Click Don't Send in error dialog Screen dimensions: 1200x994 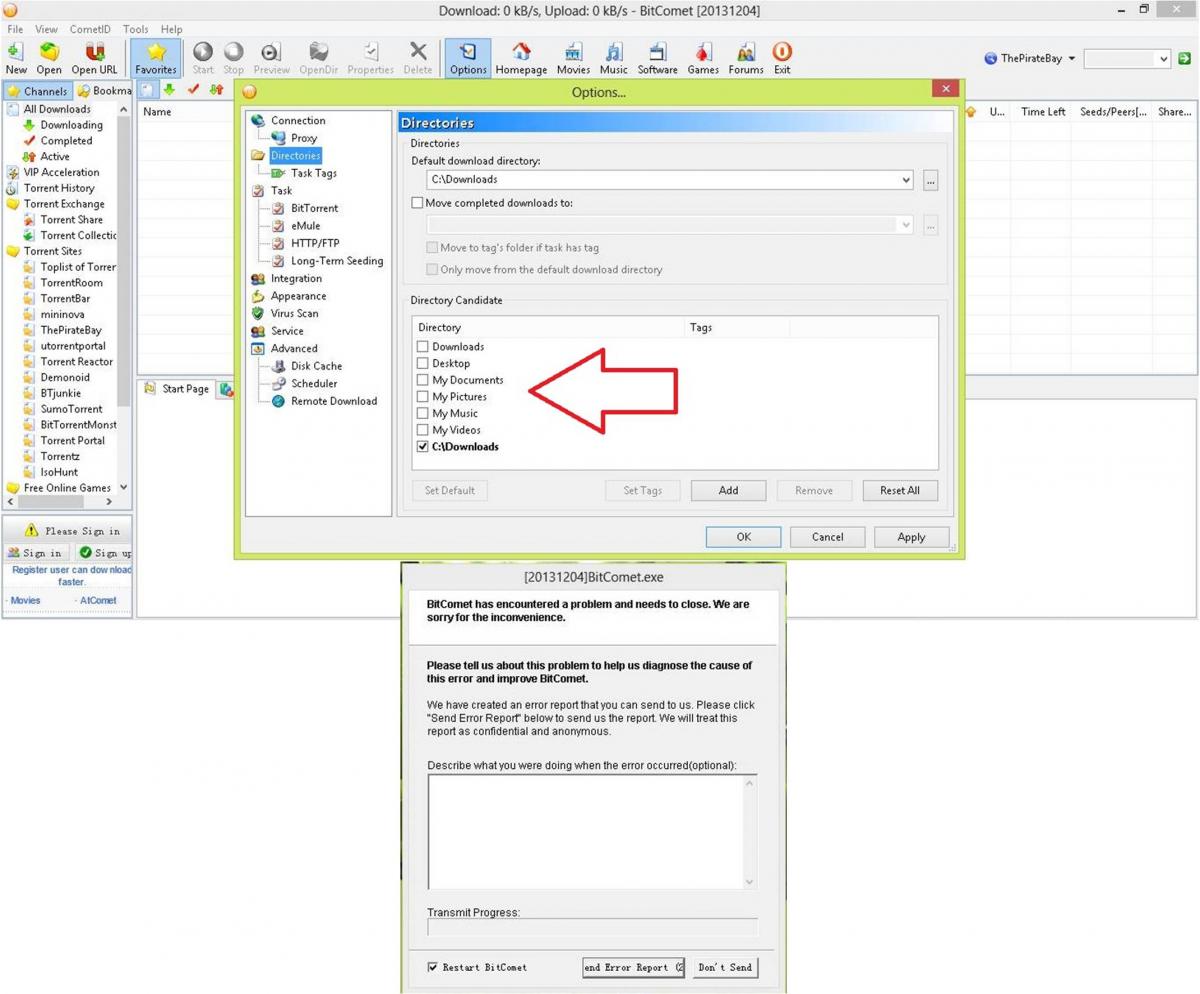725,967
